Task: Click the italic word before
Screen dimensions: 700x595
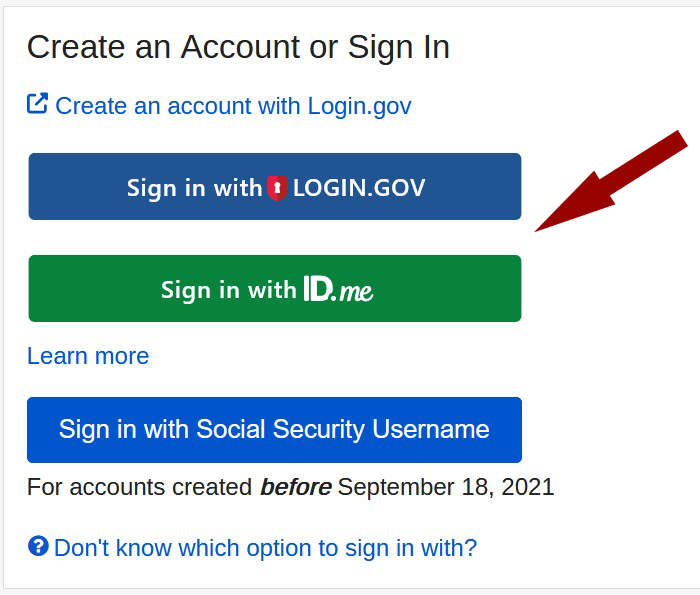Action: click(x=295, y=488)
